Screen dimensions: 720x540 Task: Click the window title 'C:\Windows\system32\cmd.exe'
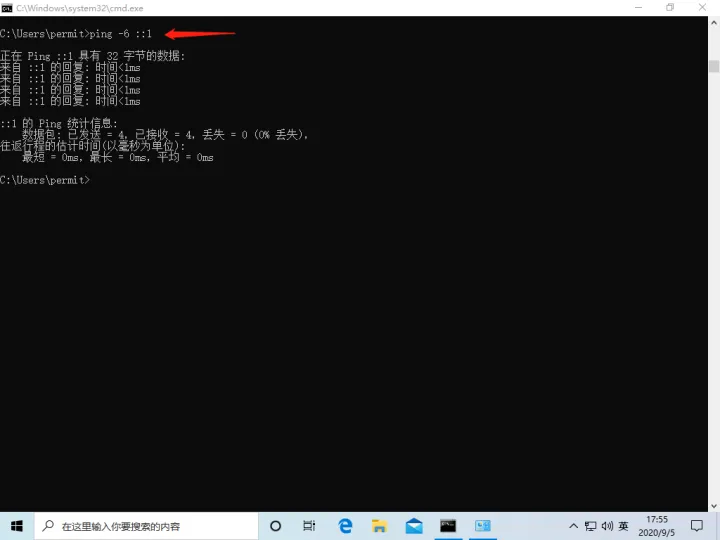79,8
